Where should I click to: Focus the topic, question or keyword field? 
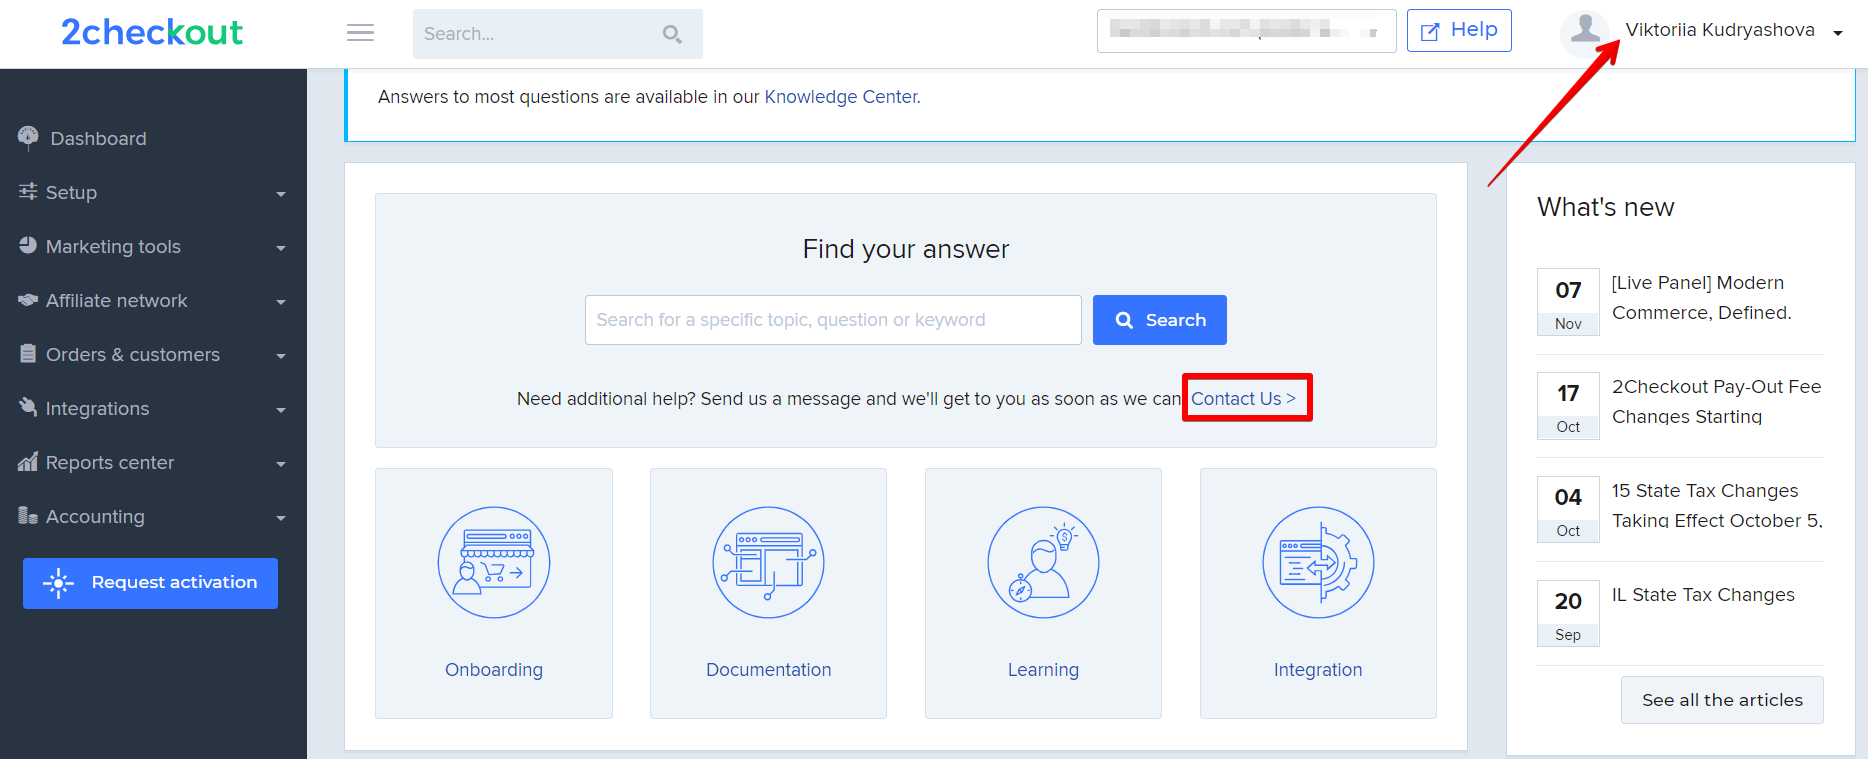pos(833,320)
